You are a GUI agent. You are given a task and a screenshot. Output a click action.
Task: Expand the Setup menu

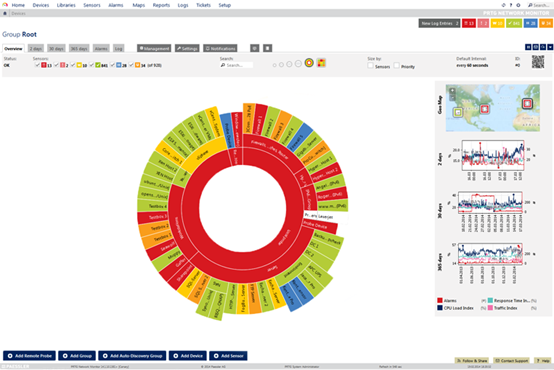point(224,5)
